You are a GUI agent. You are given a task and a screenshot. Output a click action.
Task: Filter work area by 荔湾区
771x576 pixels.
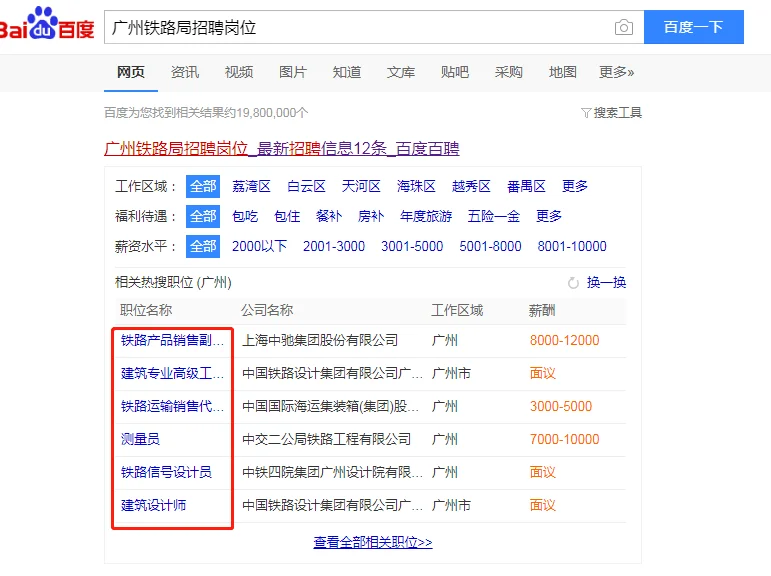(251, 186)
